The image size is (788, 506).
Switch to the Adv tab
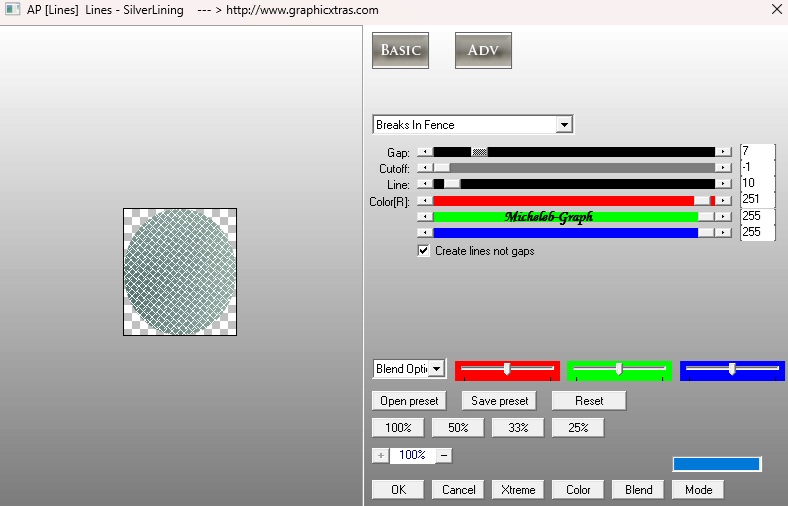483,51
